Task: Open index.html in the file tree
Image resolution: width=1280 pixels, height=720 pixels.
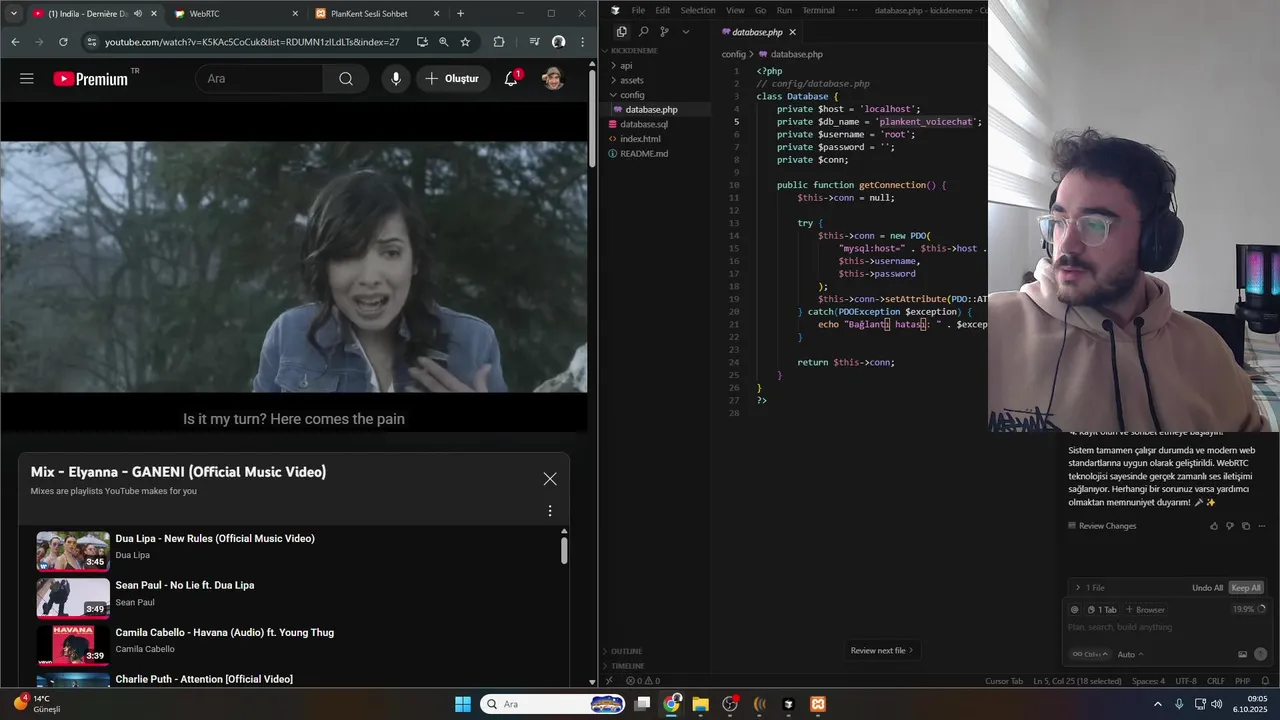Action: coord(654,139)
